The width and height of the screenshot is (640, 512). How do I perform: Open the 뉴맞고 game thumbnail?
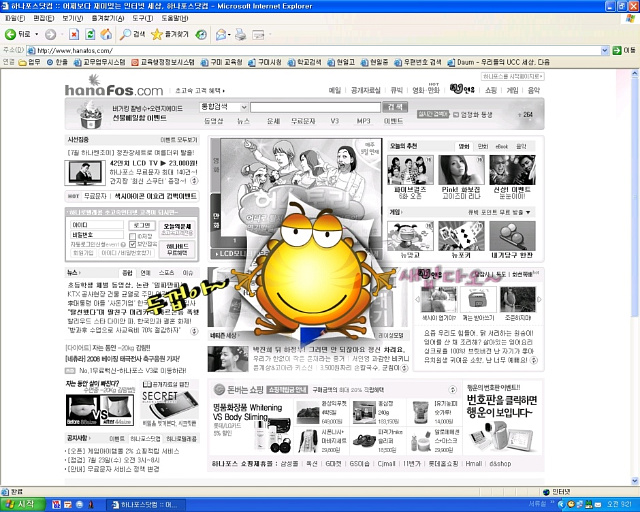410,236
